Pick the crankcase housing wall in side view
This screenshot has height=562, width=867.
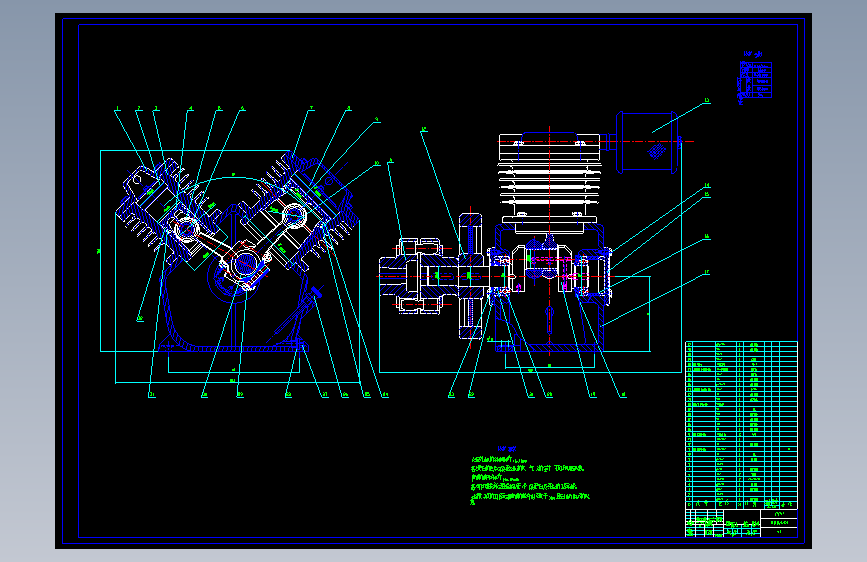point(549,288)
